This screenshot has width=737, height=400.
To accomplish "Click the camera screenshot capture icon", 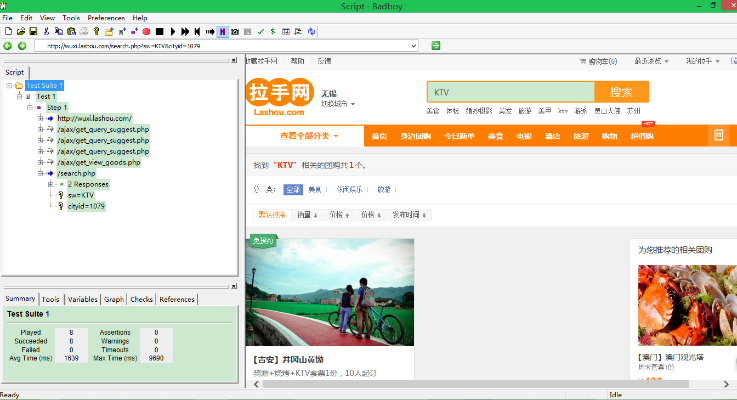I will [235, 32].
